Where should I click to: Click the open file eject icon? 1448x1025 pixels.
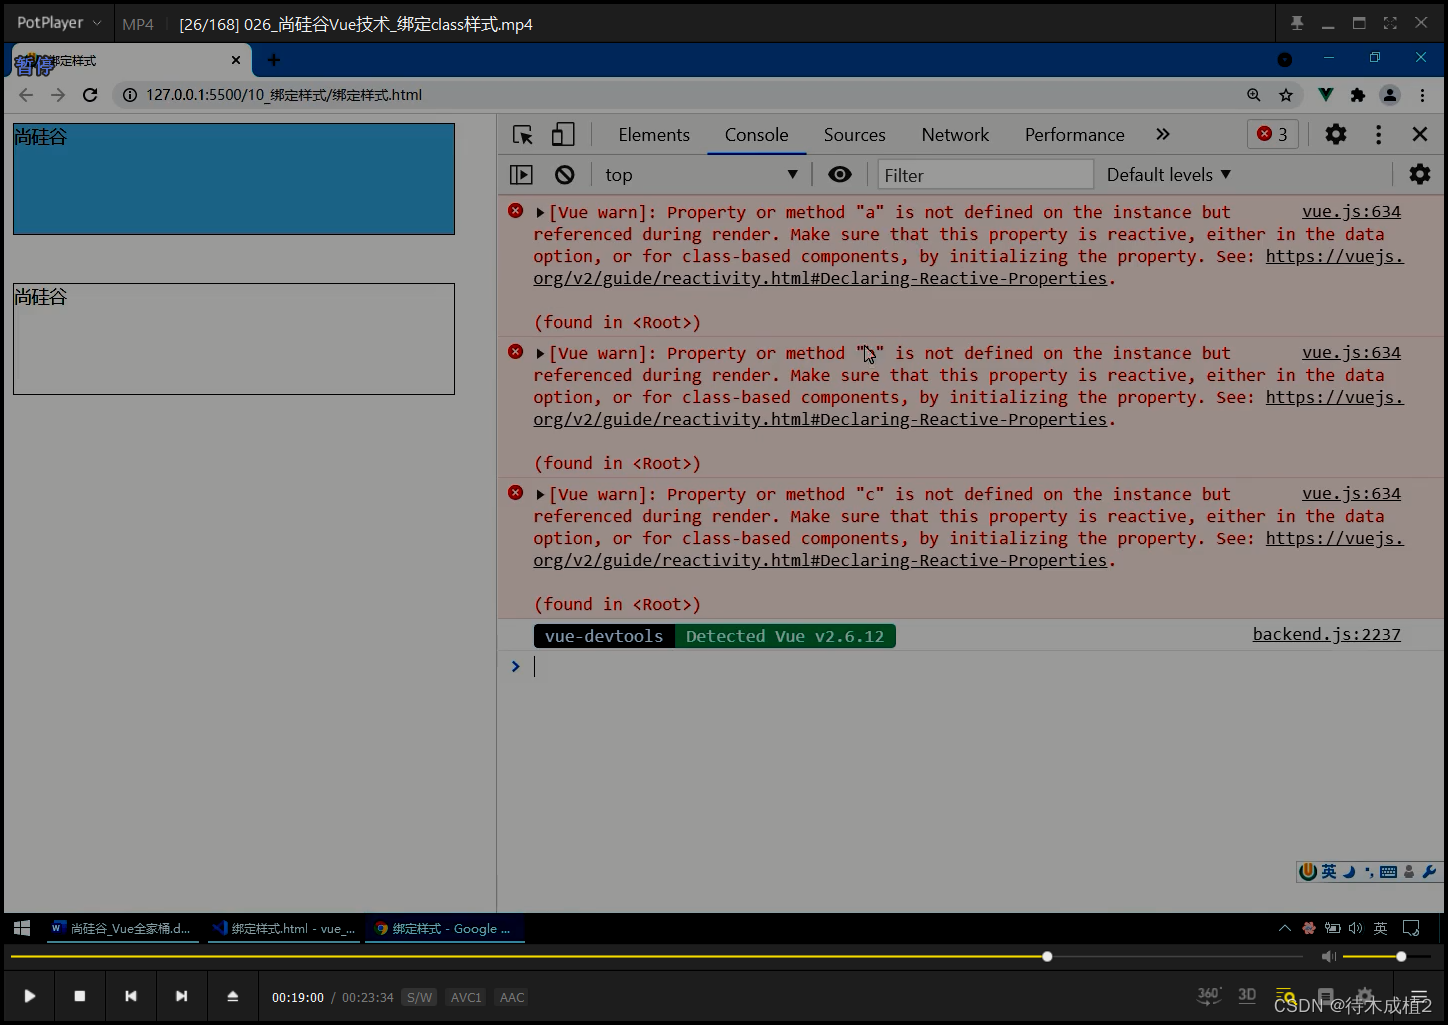click(232, 996)
